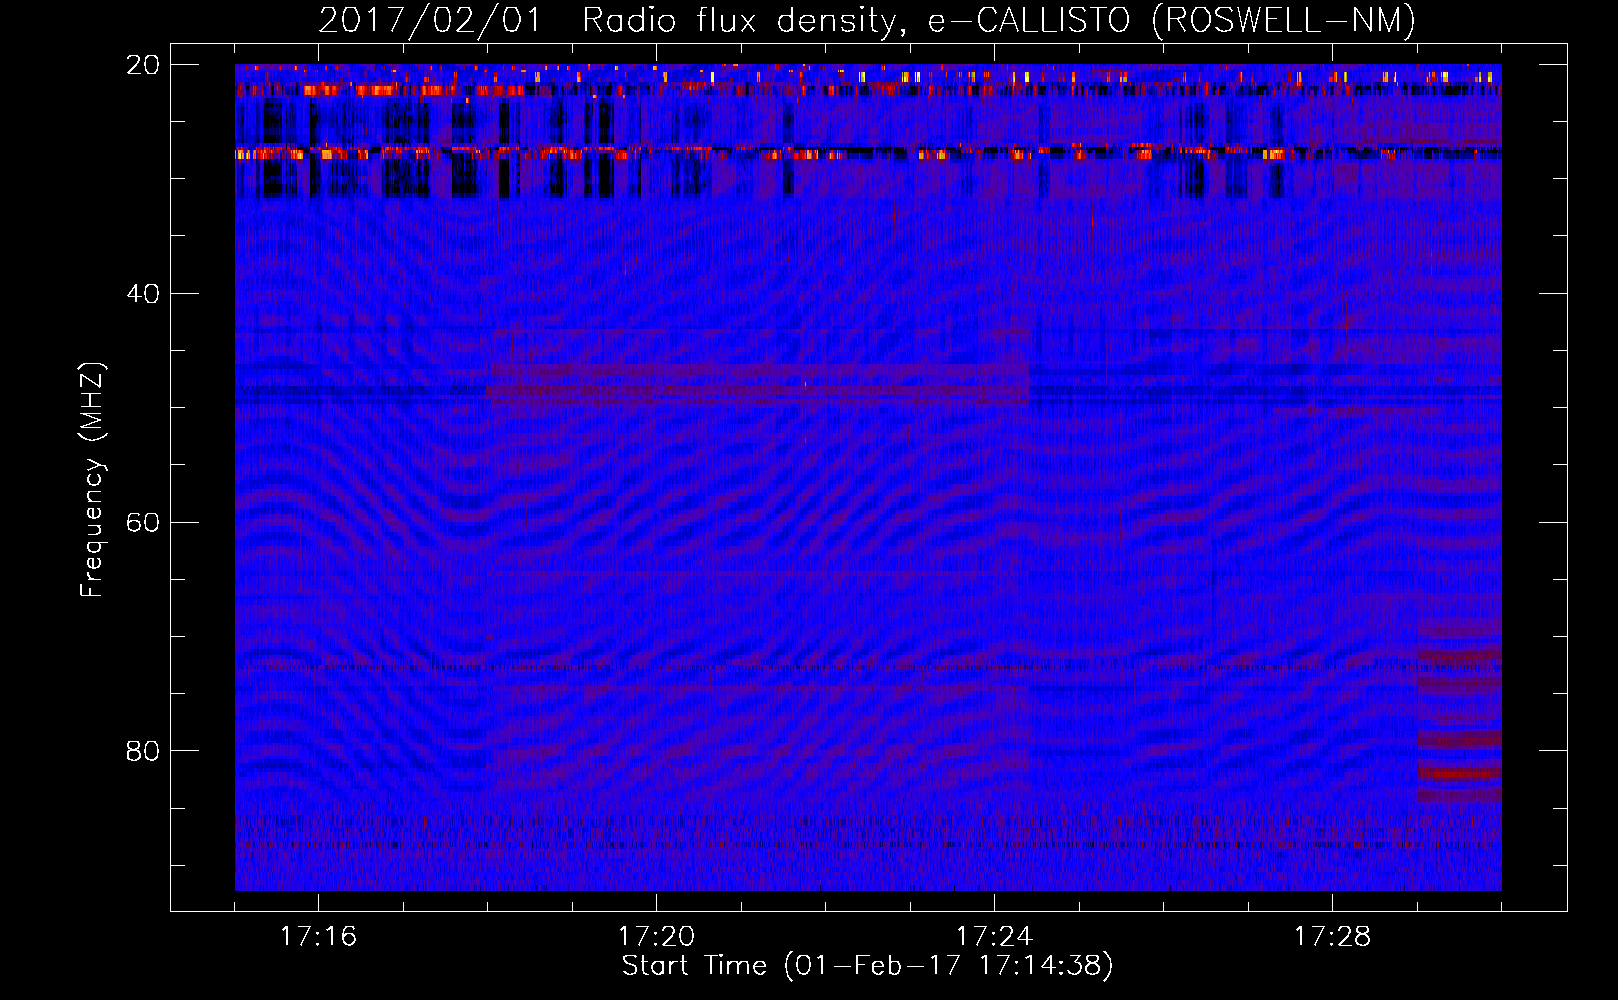
Task: Click the '17:24' time tick label
Action: (x=994, y=937)
